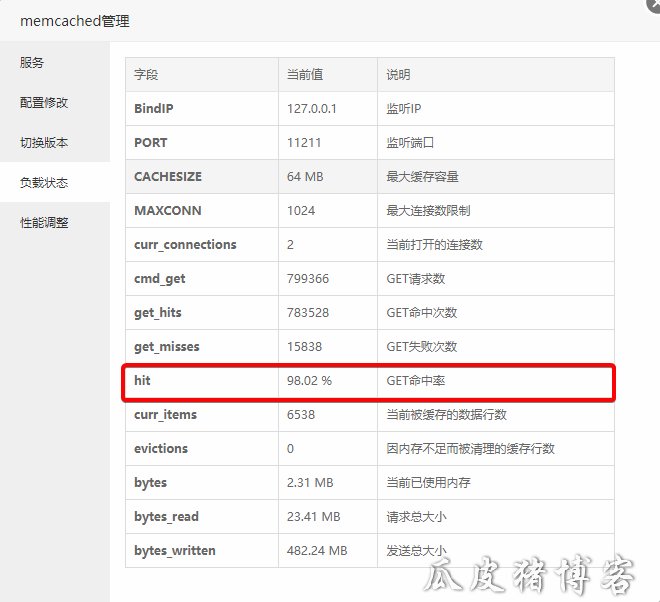This screenshot has height=602, width=660.
Task: Open the 负载状态 tab
Action: click(44, 183)
